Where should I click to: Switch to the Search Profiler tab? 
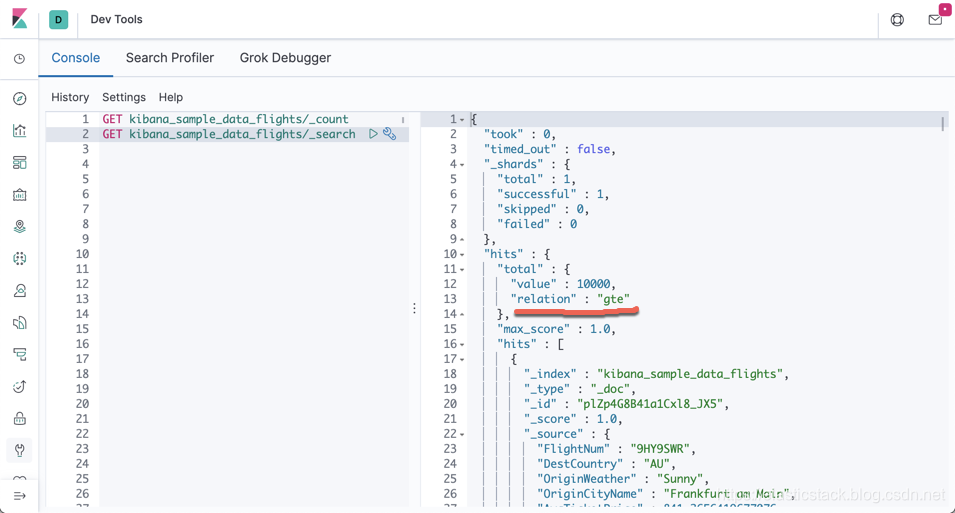point(170,58)
